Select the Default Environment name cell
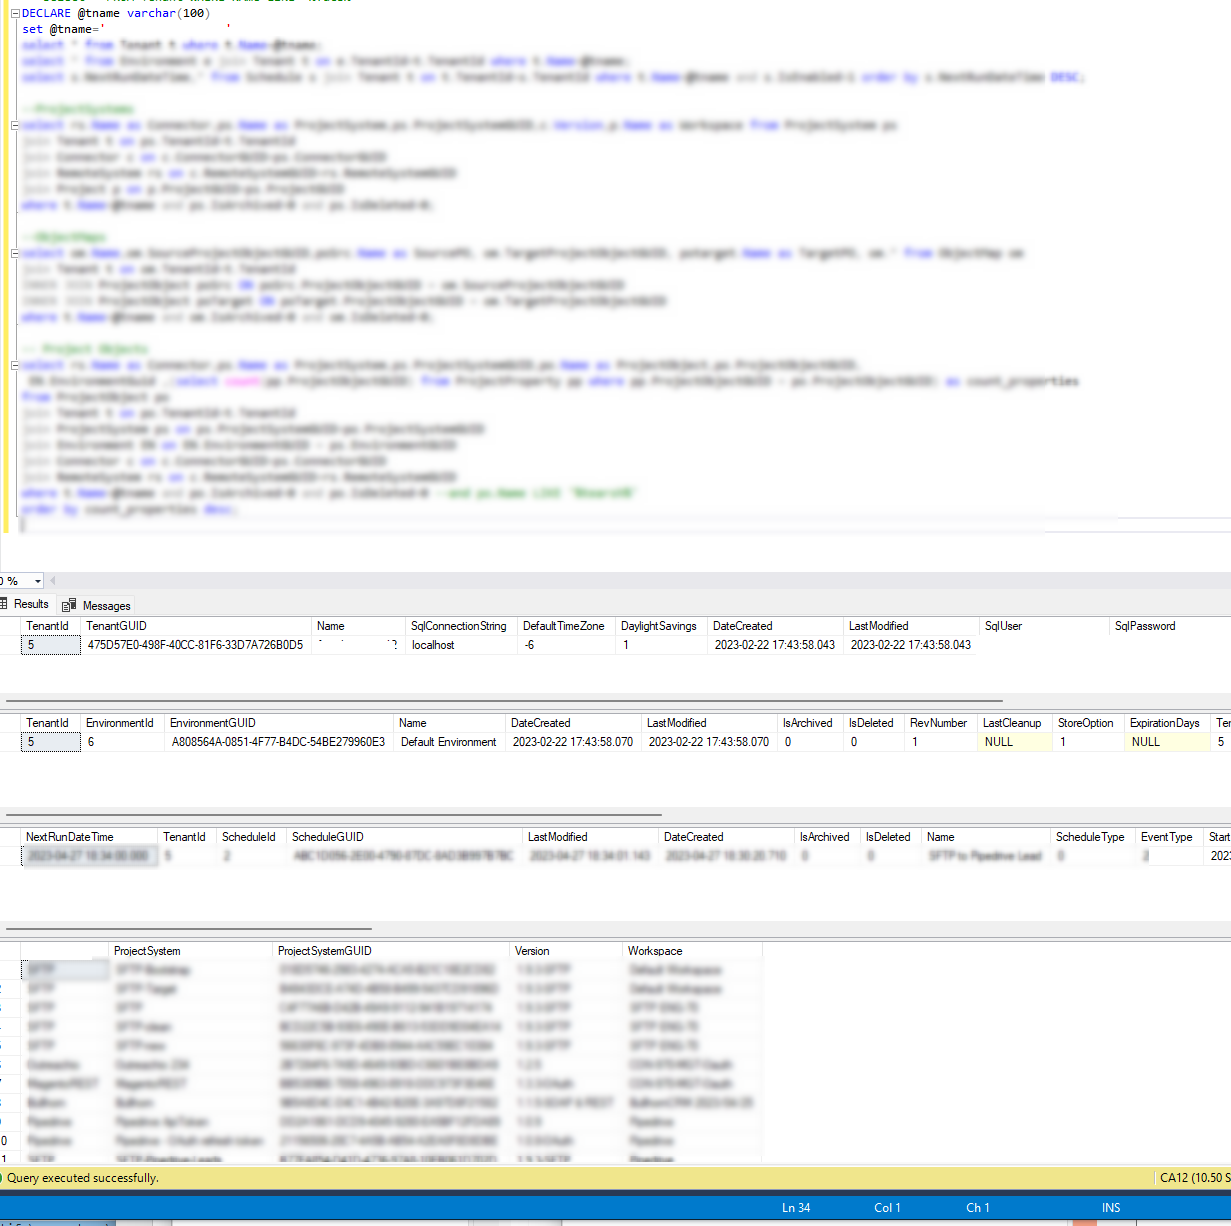This screenshot has width=1231, height=1226. [x=448, y=742]
